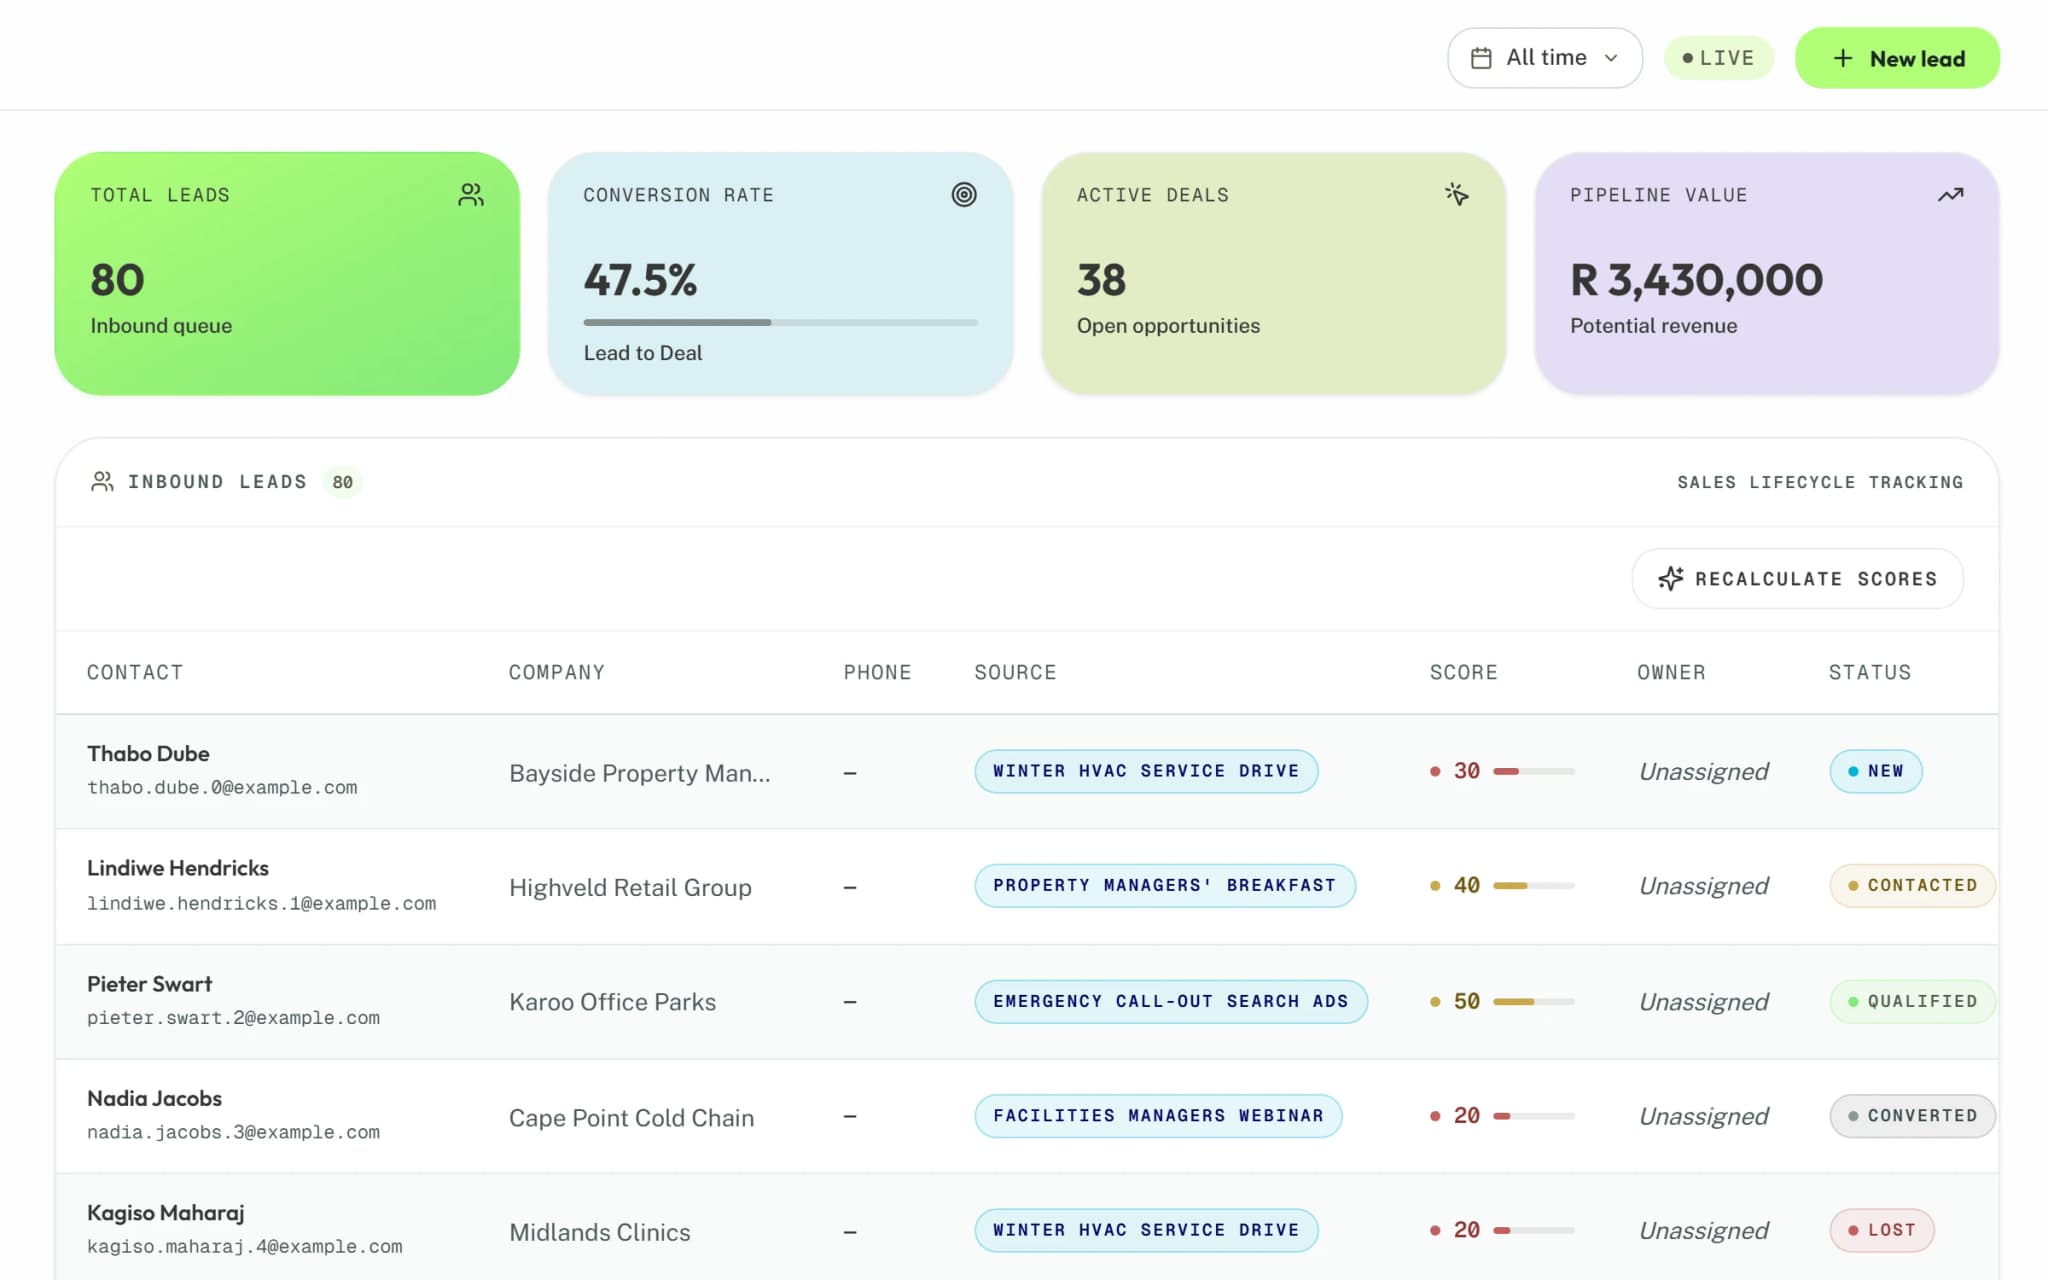Click the trending-up icon on Pipeline Value card
Screen dimensions: 2048x1280
pos(1951,195)
